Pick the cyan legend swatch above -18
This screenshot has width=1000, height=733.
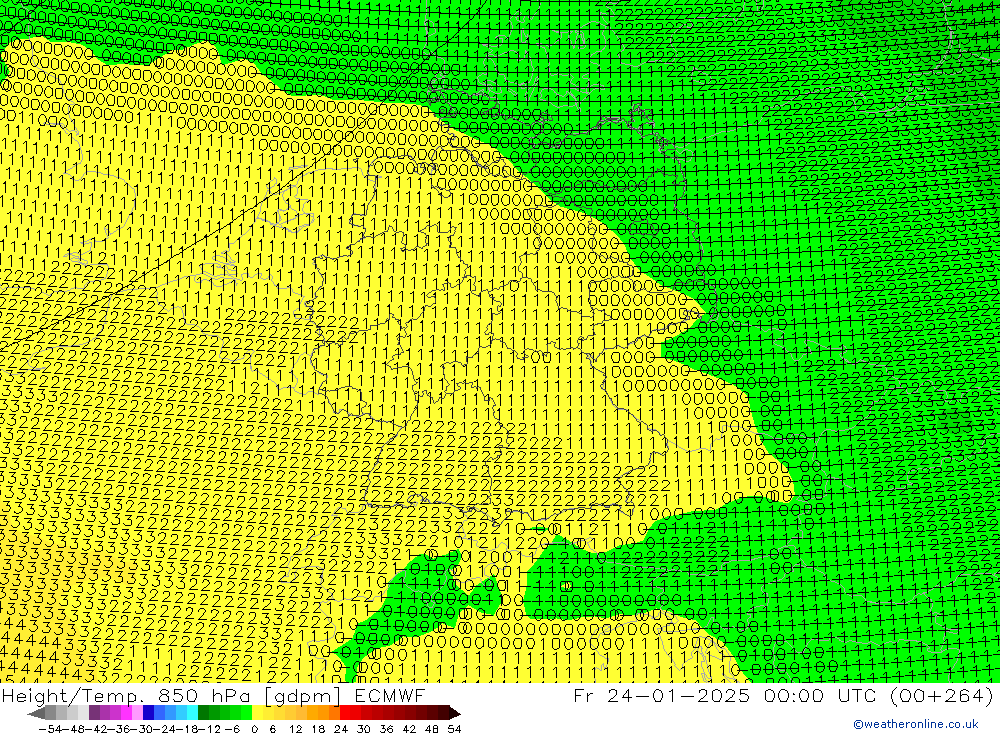coord(192,713)
